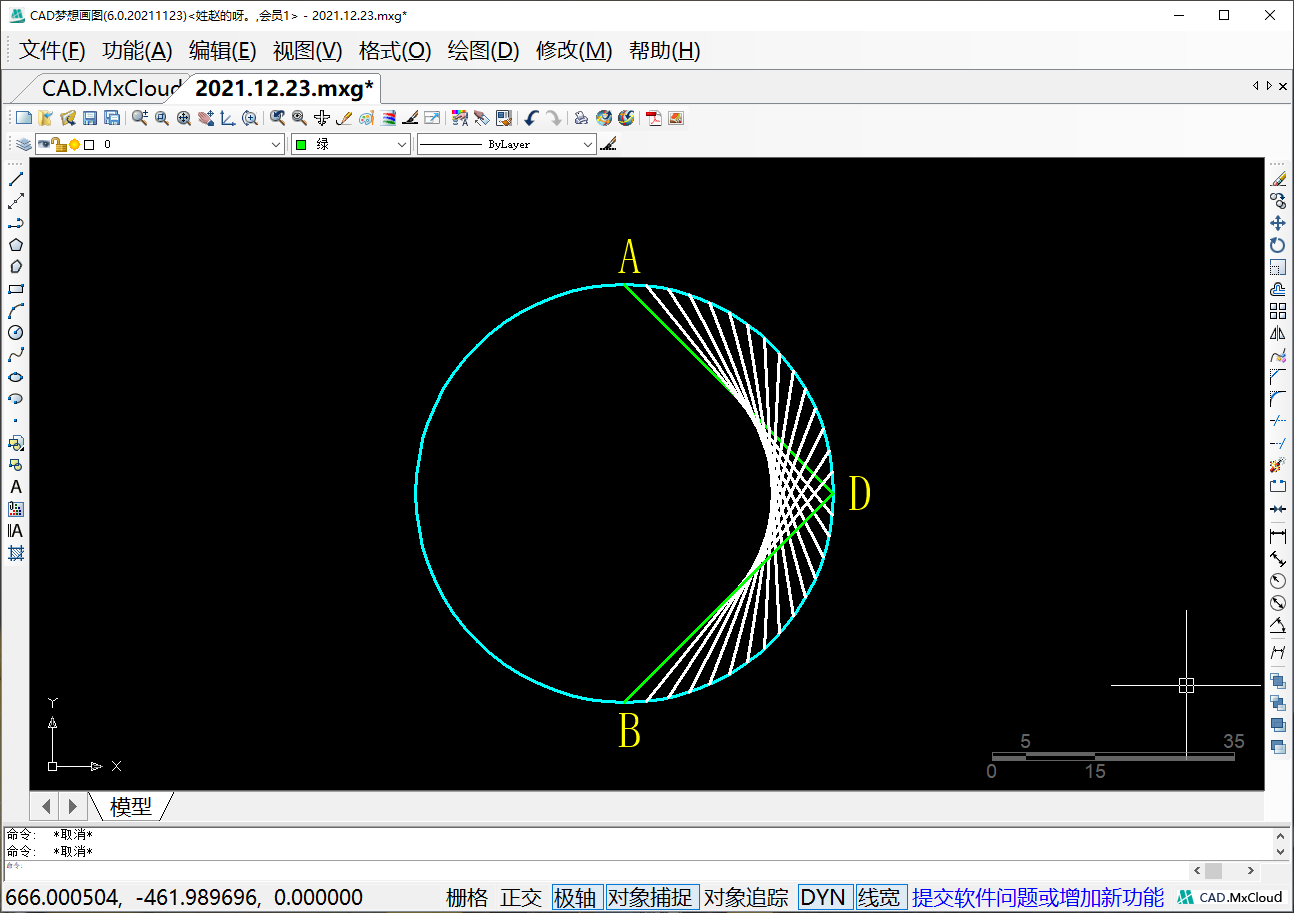This screenshot has height=913, width=1294.
Task: Toggle 线宽 lineweight display in status bar
Action: [879, 897]
